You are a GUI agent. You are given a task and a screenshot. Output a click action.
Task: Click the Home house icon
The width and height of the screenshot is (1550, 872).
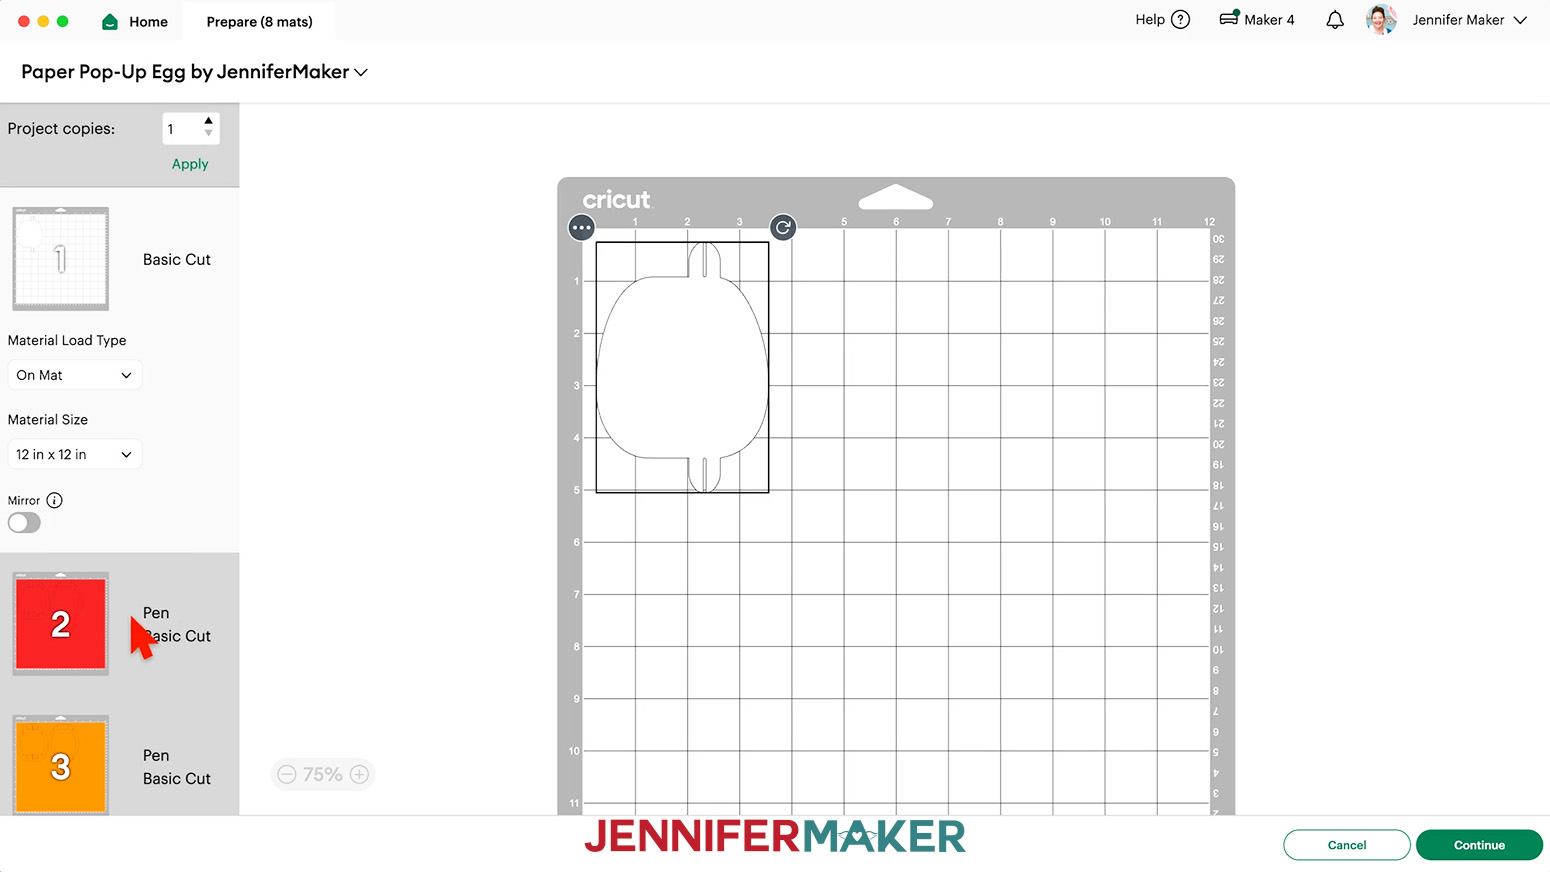coord(110,21)
